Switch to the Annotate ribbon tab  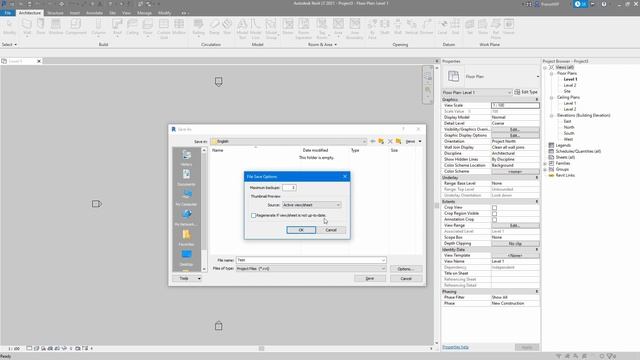click(x=94, y=13)
